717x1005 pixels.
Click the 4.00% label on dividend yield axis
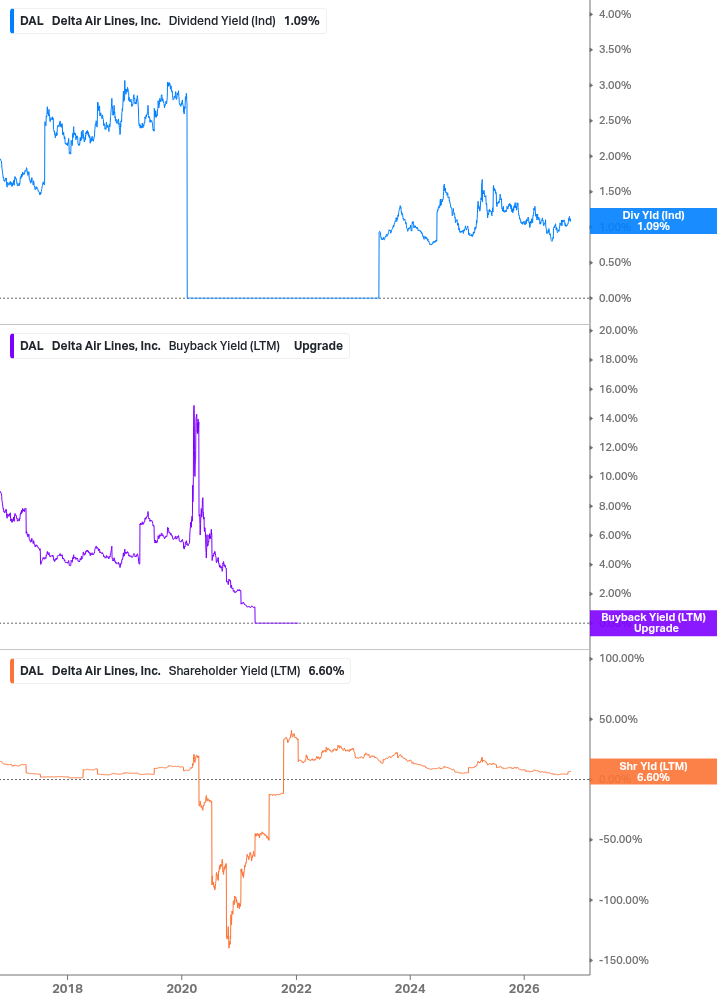[x=615, y=14]
